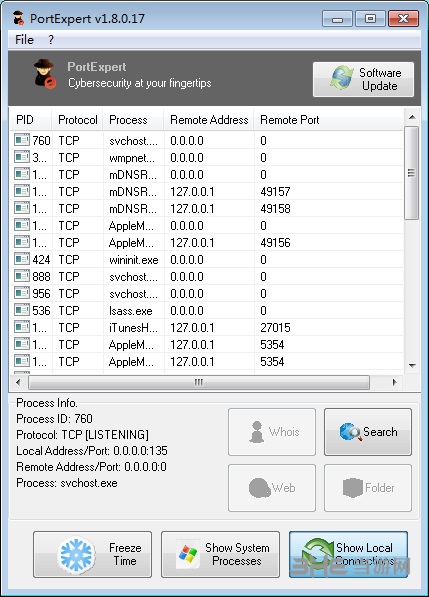Click the vertical scrollbar thumb
The width and height of the screenshot is (429, 597).
pos(411,173)
